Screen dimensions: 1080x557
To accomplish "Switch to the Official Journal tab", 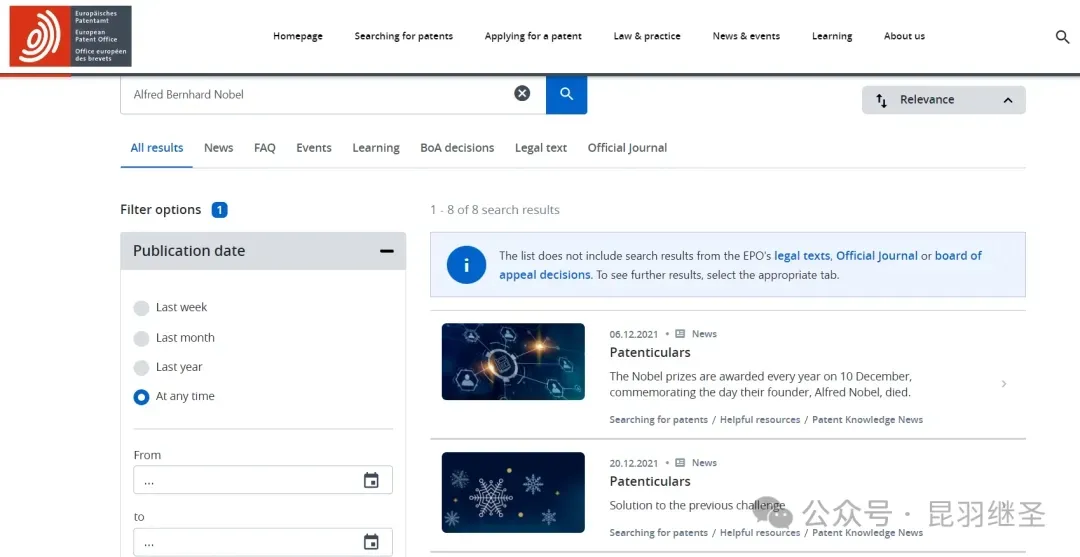I will (627, 148).
